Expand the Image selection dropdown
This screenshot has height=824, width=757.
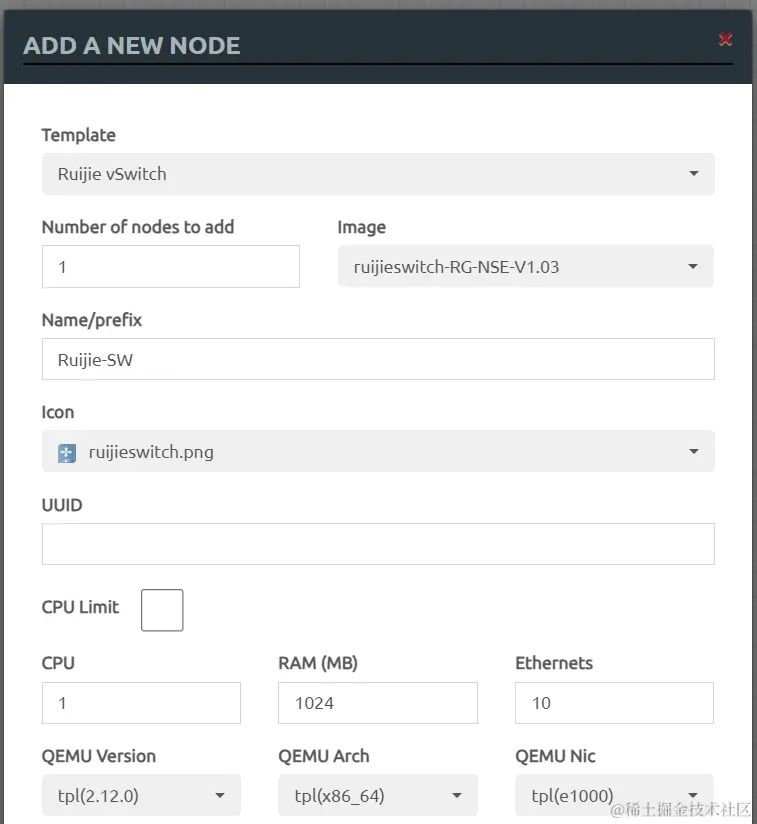[x=525, y=267]
